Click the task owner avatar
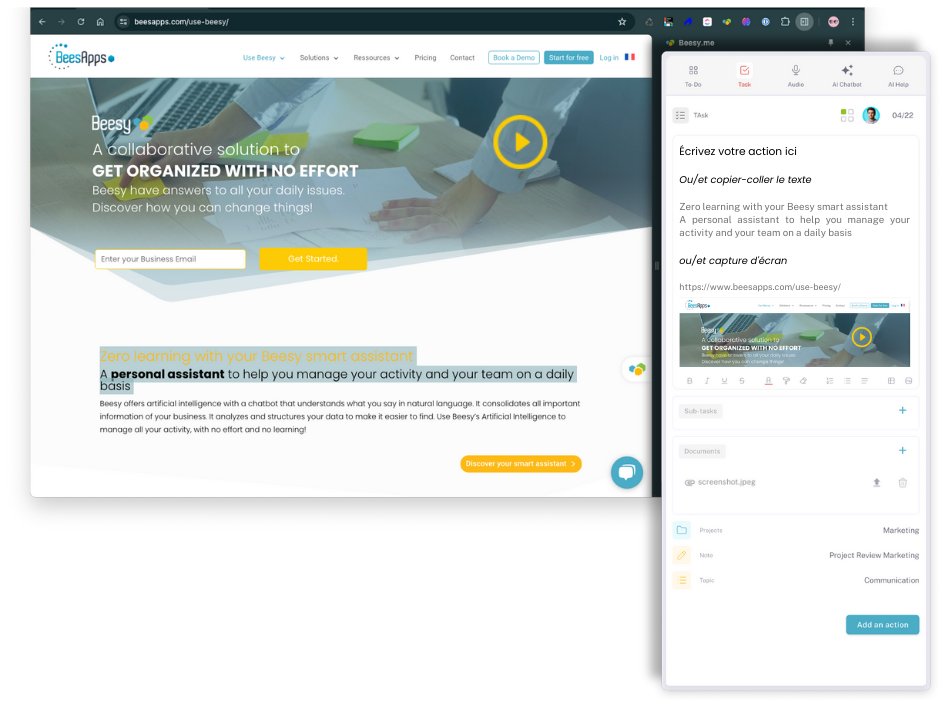 871,115
